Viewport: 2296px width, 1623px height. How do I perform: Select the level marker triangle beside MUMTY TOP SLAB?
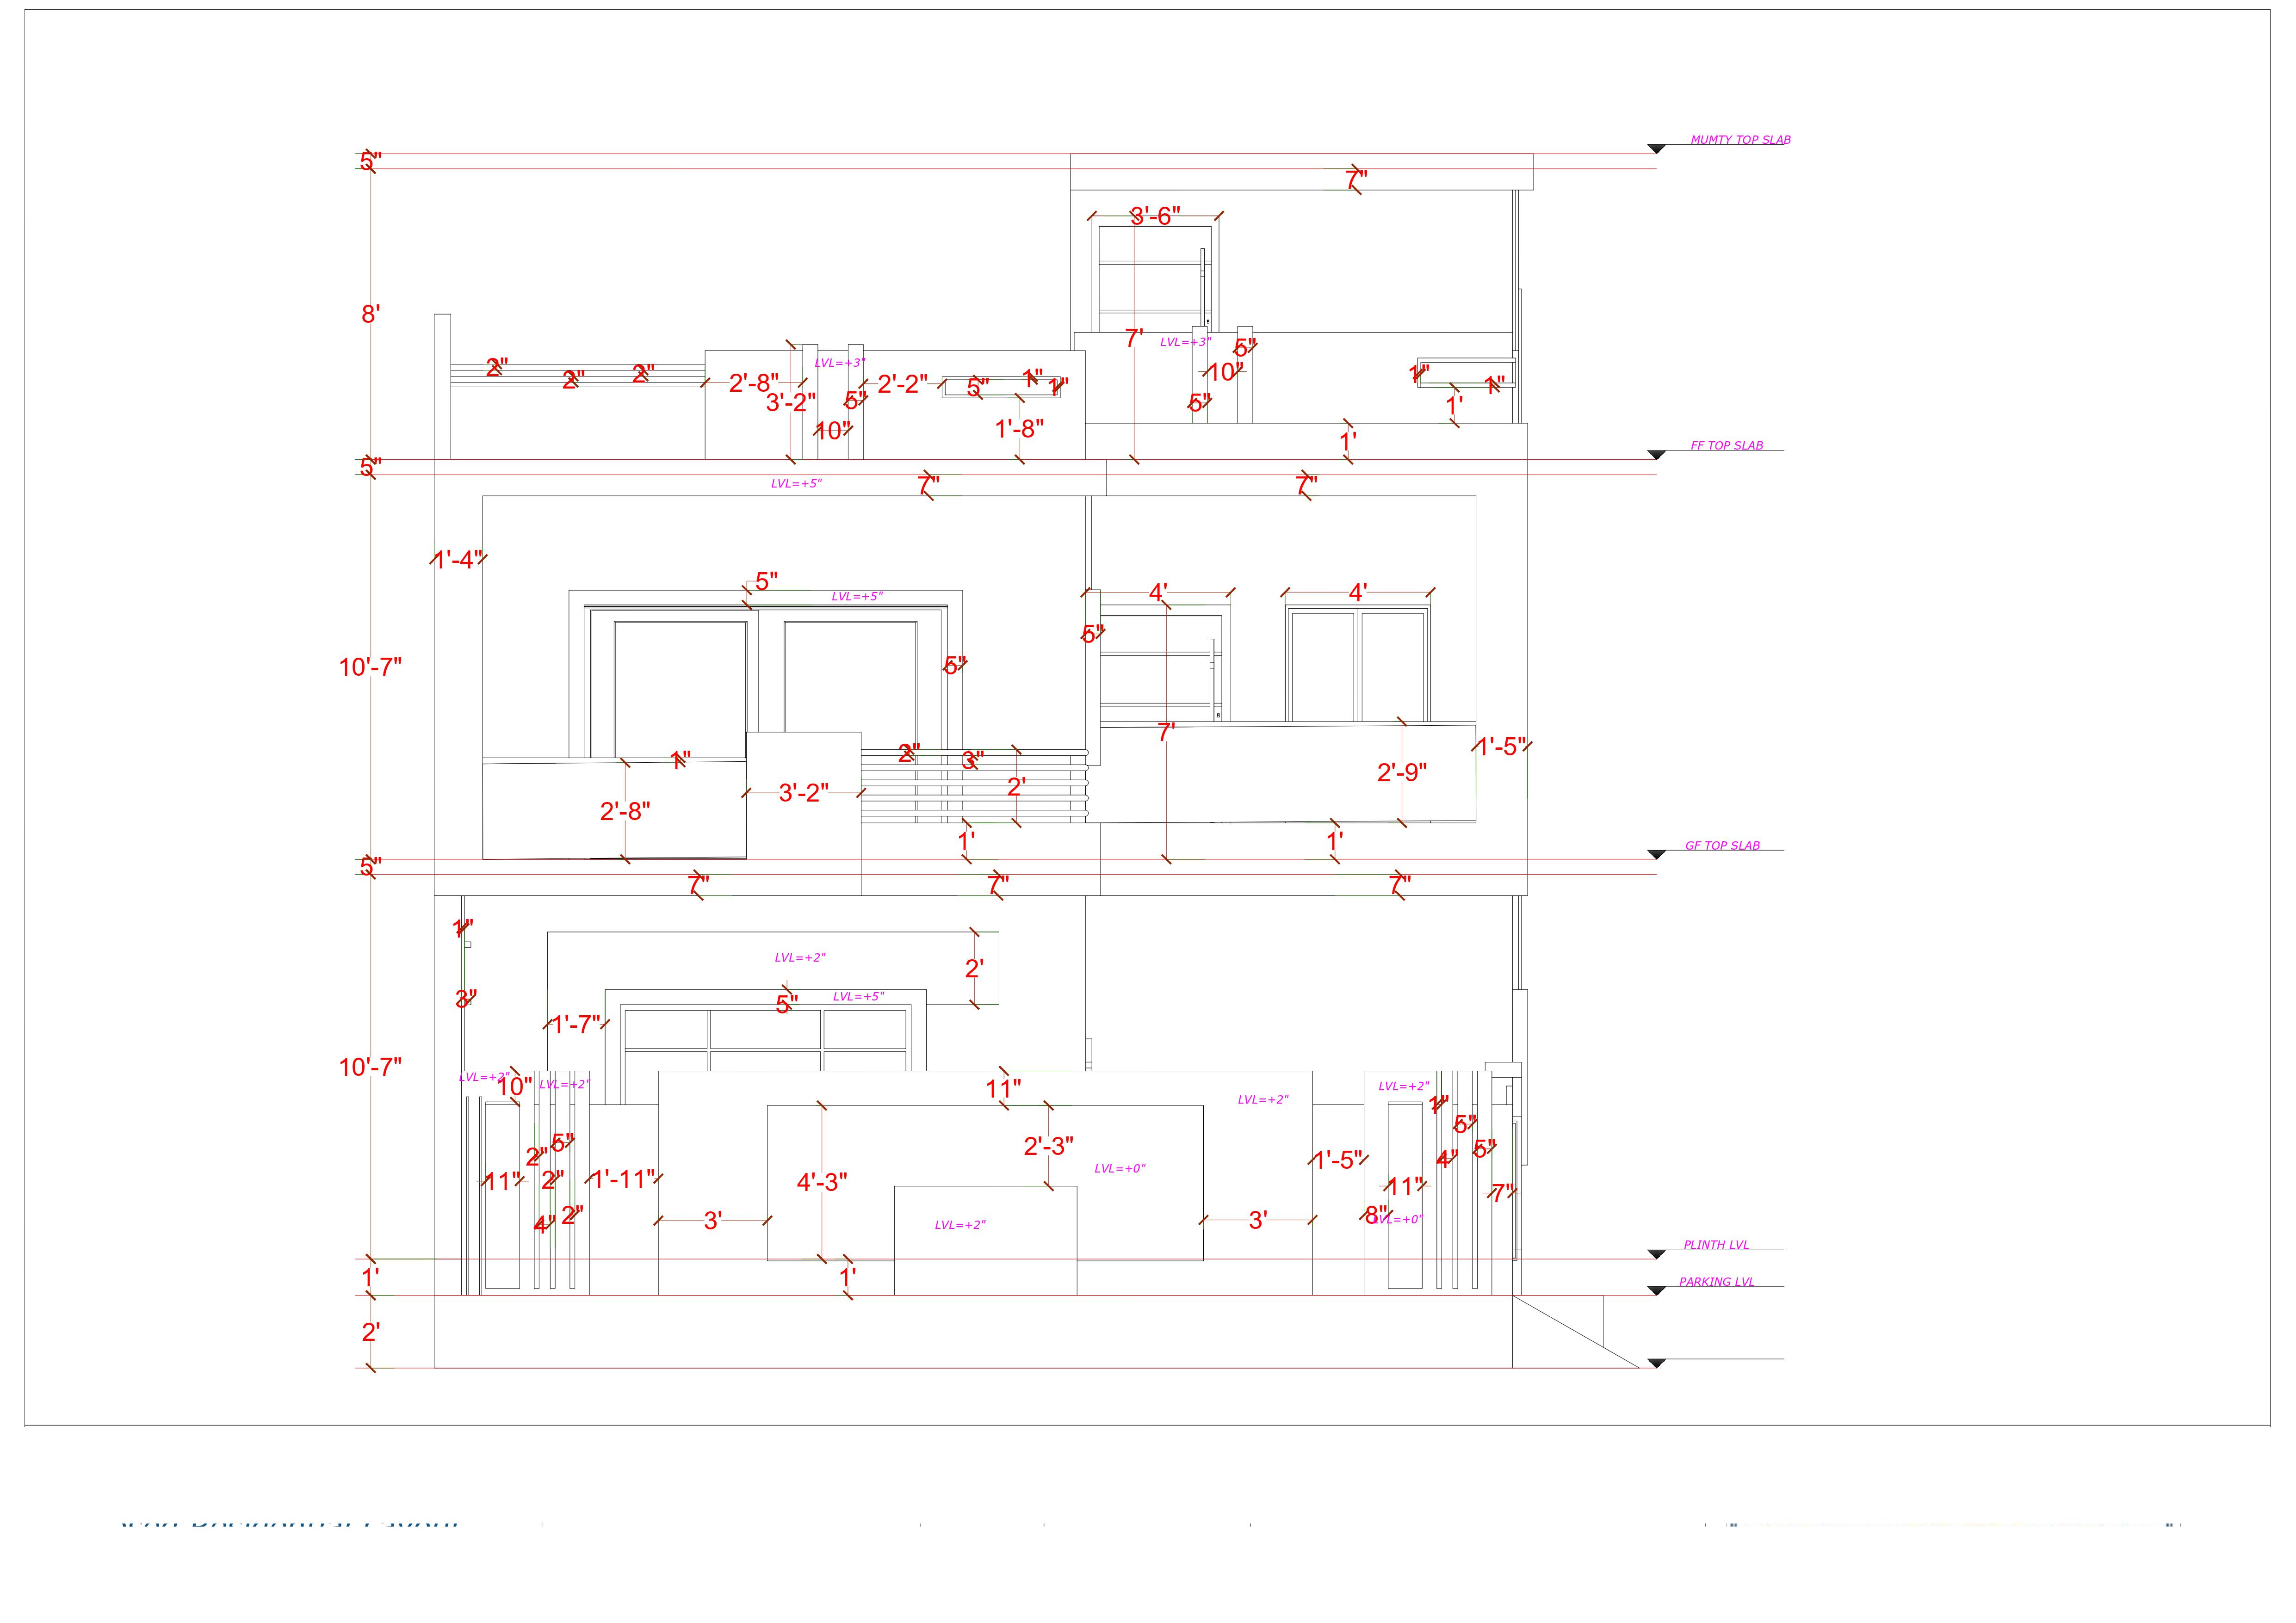[1656, 149]
